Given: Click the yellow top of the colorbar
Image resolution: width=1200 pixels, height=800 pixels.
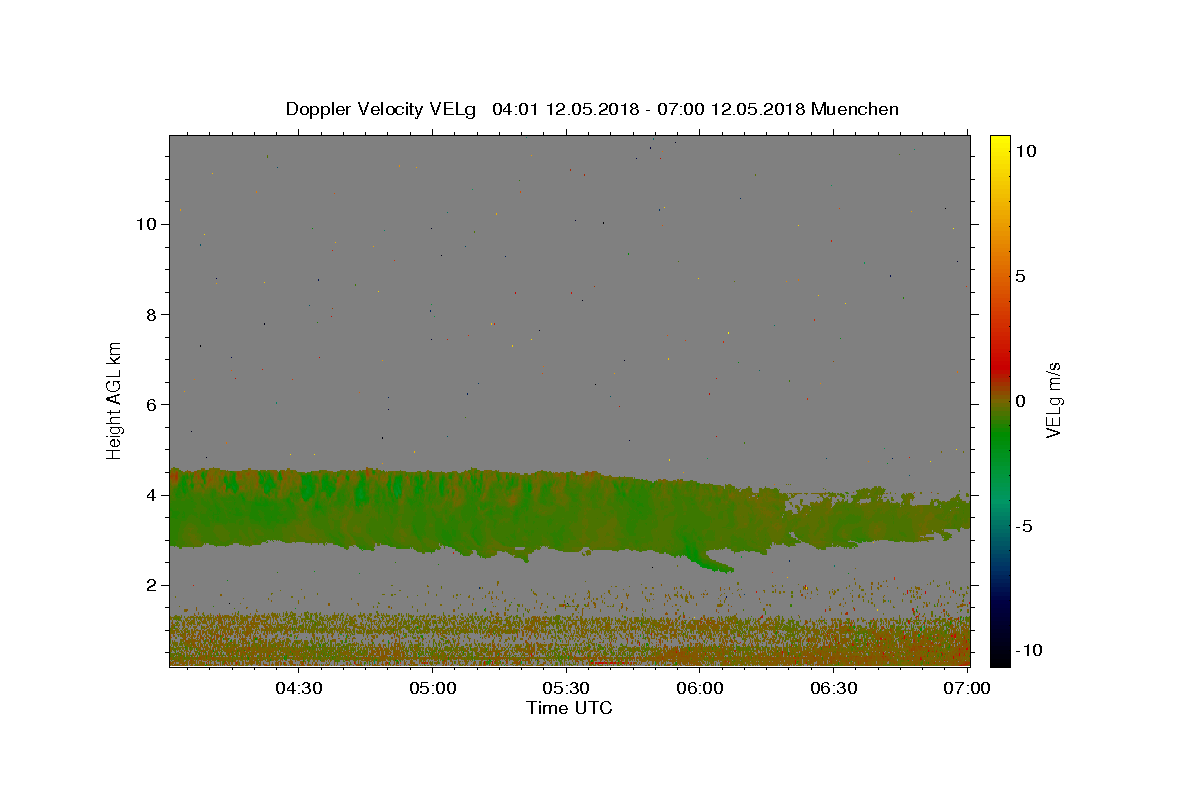Looking at the screenshot, I should [999, 145].
